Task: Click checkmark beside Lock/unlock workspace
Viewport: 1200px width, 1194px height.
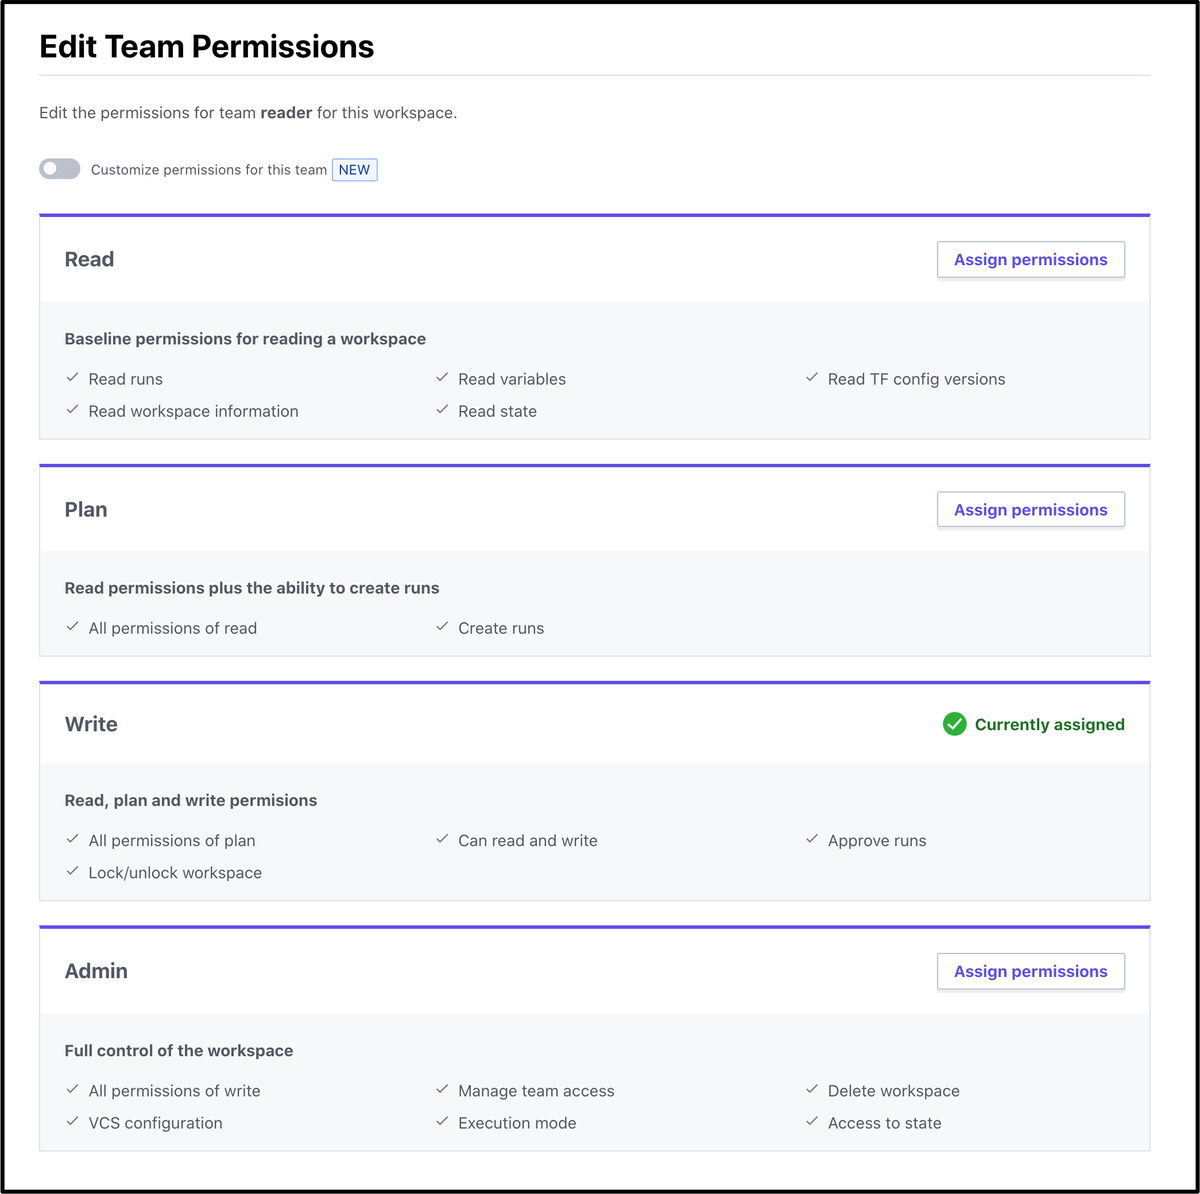Action: 72,872
